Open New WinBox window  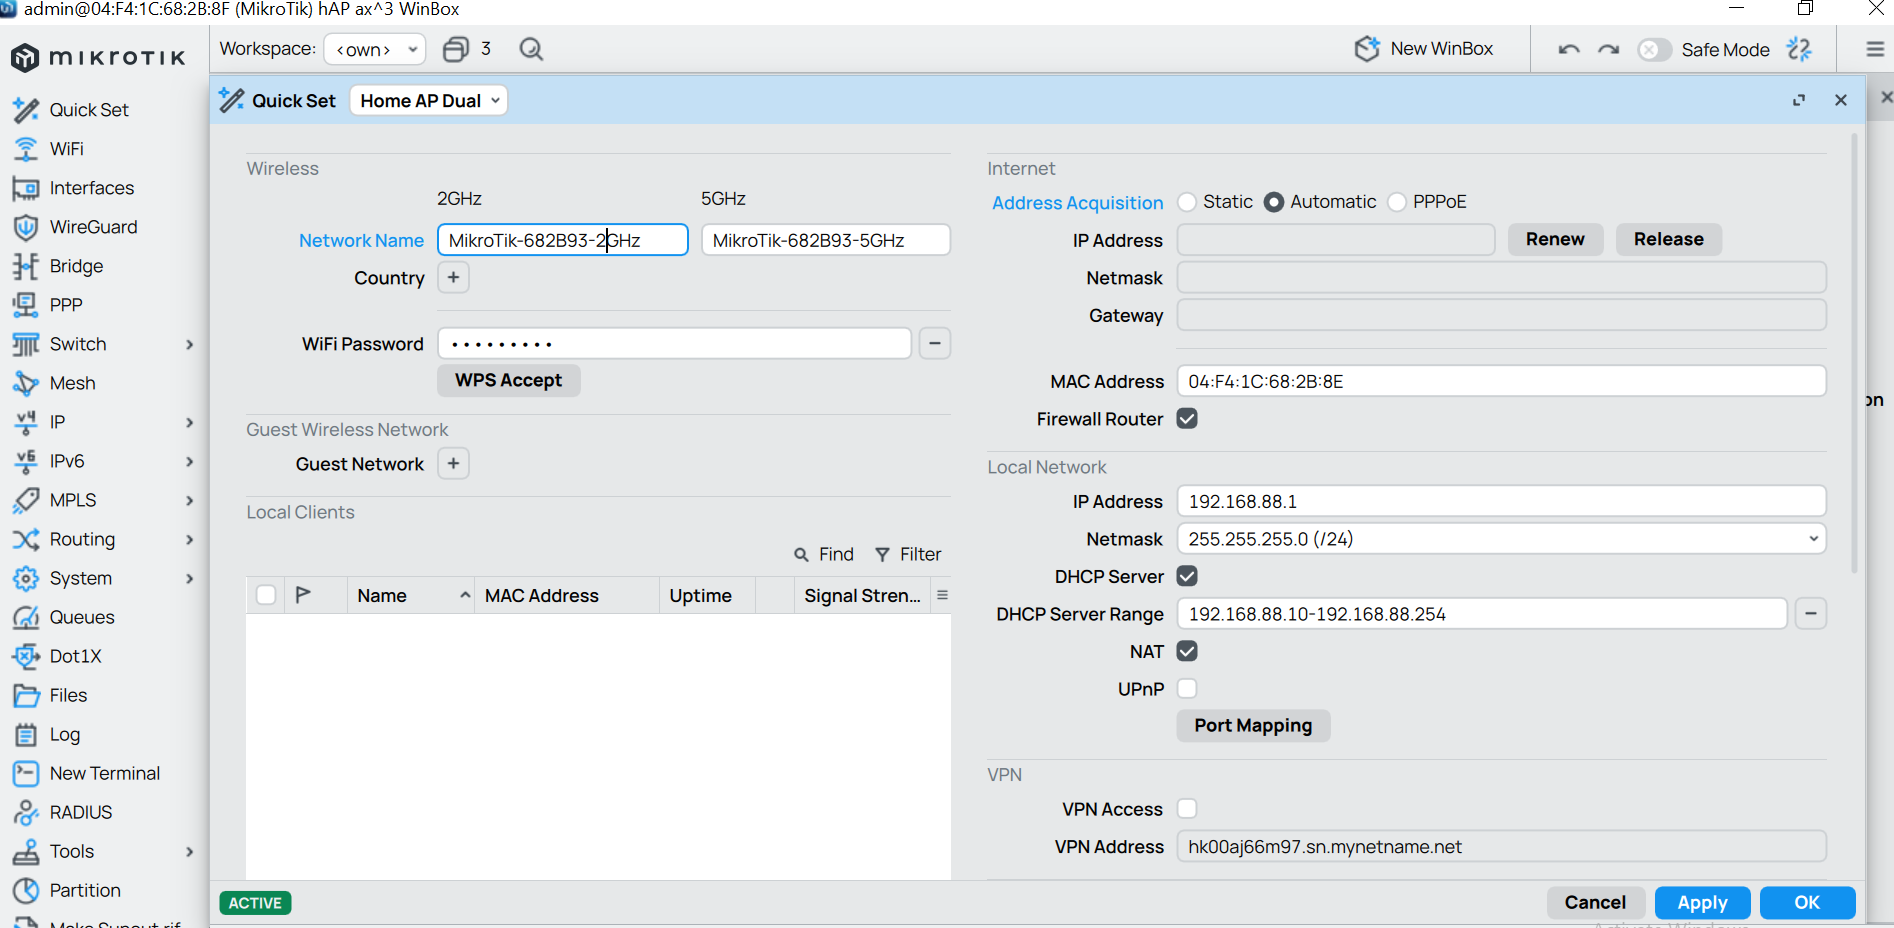point(1424,49)
